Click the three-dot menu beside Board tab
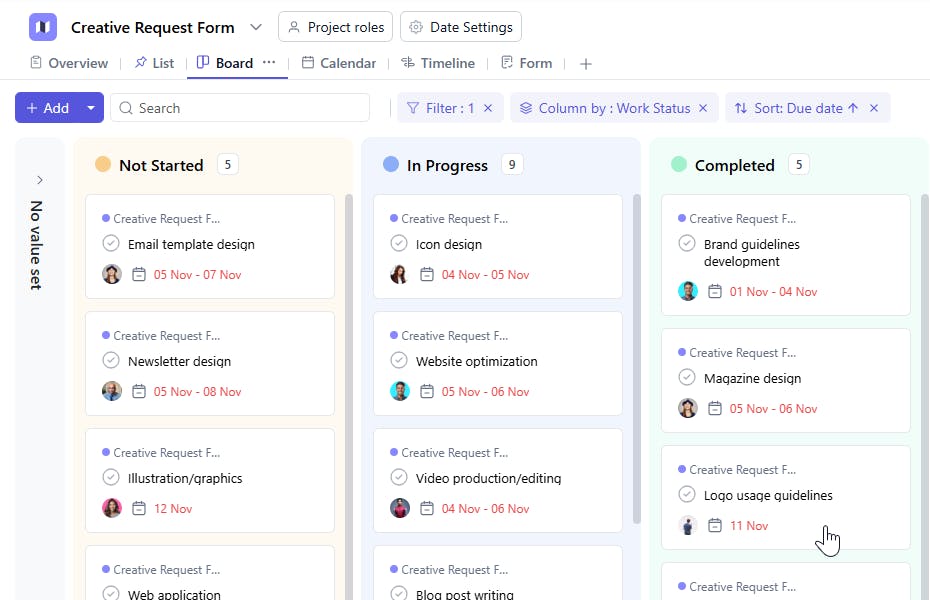Viewport: 930px width, 600px height. coord(269,63)
